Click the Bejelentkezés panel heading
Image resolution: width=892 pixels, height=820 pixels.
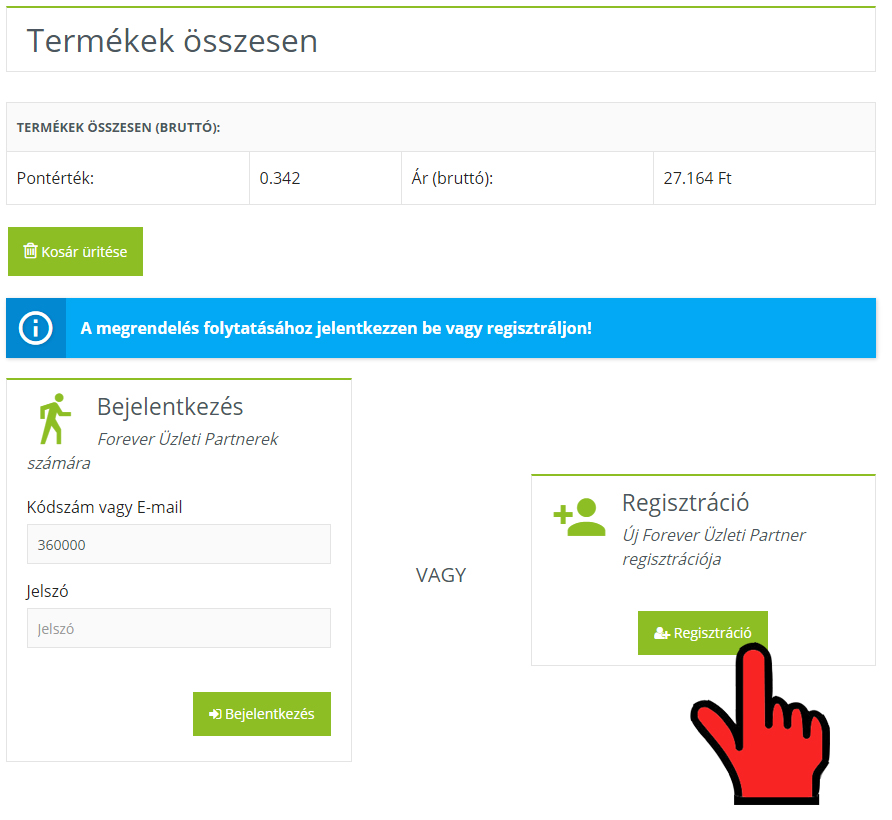[x=170, y=406]
